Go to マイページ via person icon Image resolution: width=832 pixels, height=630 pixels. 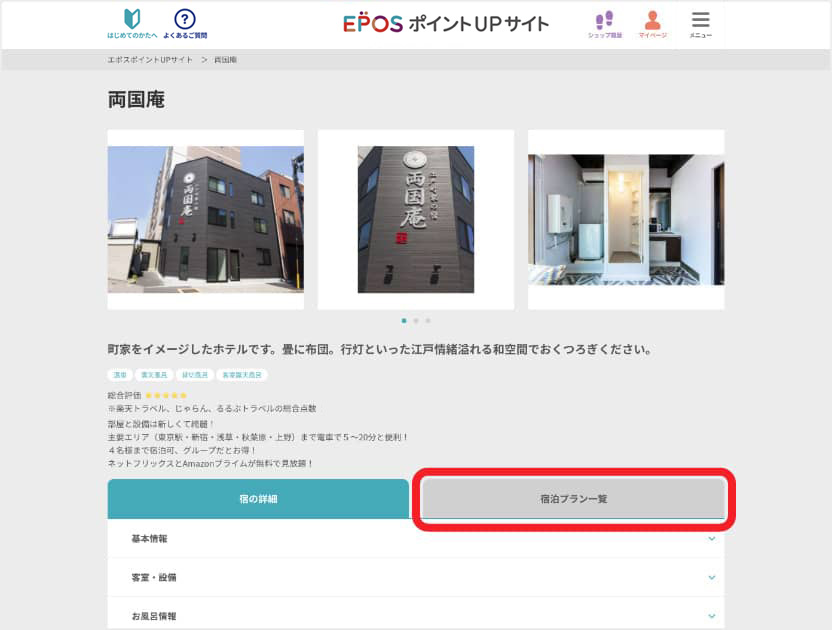pos(652,22)
